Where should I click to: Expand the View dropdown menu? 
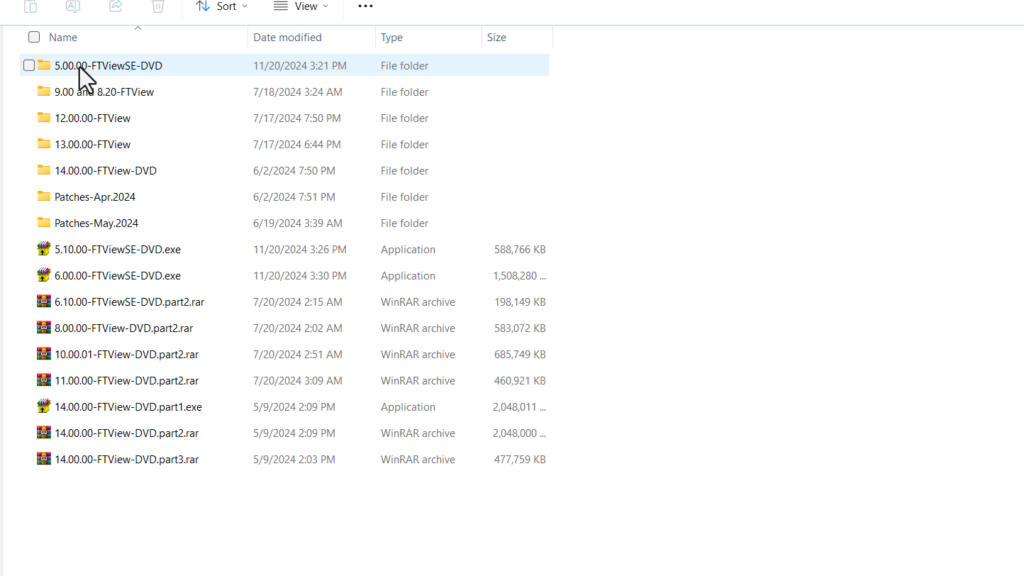pyautogui.click(x=301, y=6)
